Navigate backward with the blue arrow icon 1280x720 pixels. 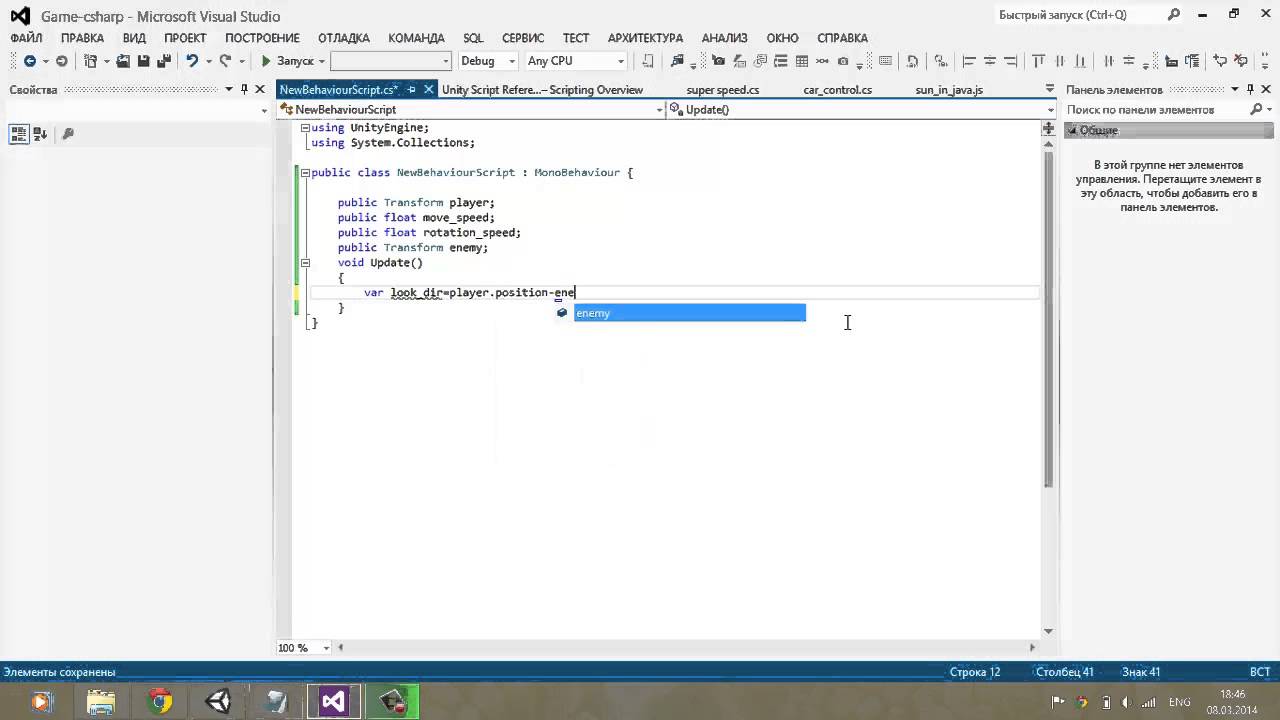click(30, 61)
